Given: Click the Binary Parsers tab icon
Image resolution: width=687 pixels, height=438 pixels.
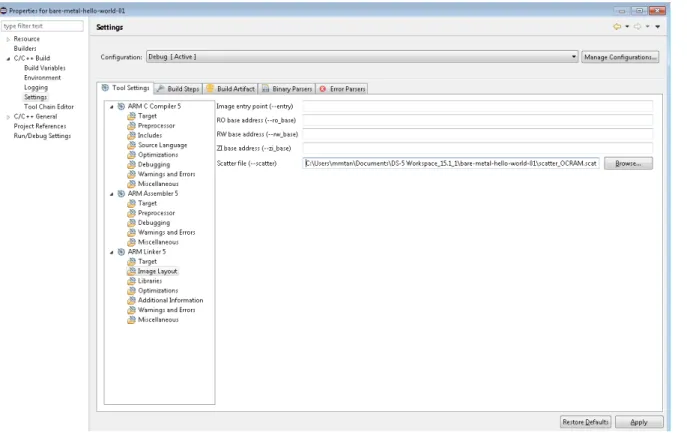Looking at the screenshot, I should [266, 88].
